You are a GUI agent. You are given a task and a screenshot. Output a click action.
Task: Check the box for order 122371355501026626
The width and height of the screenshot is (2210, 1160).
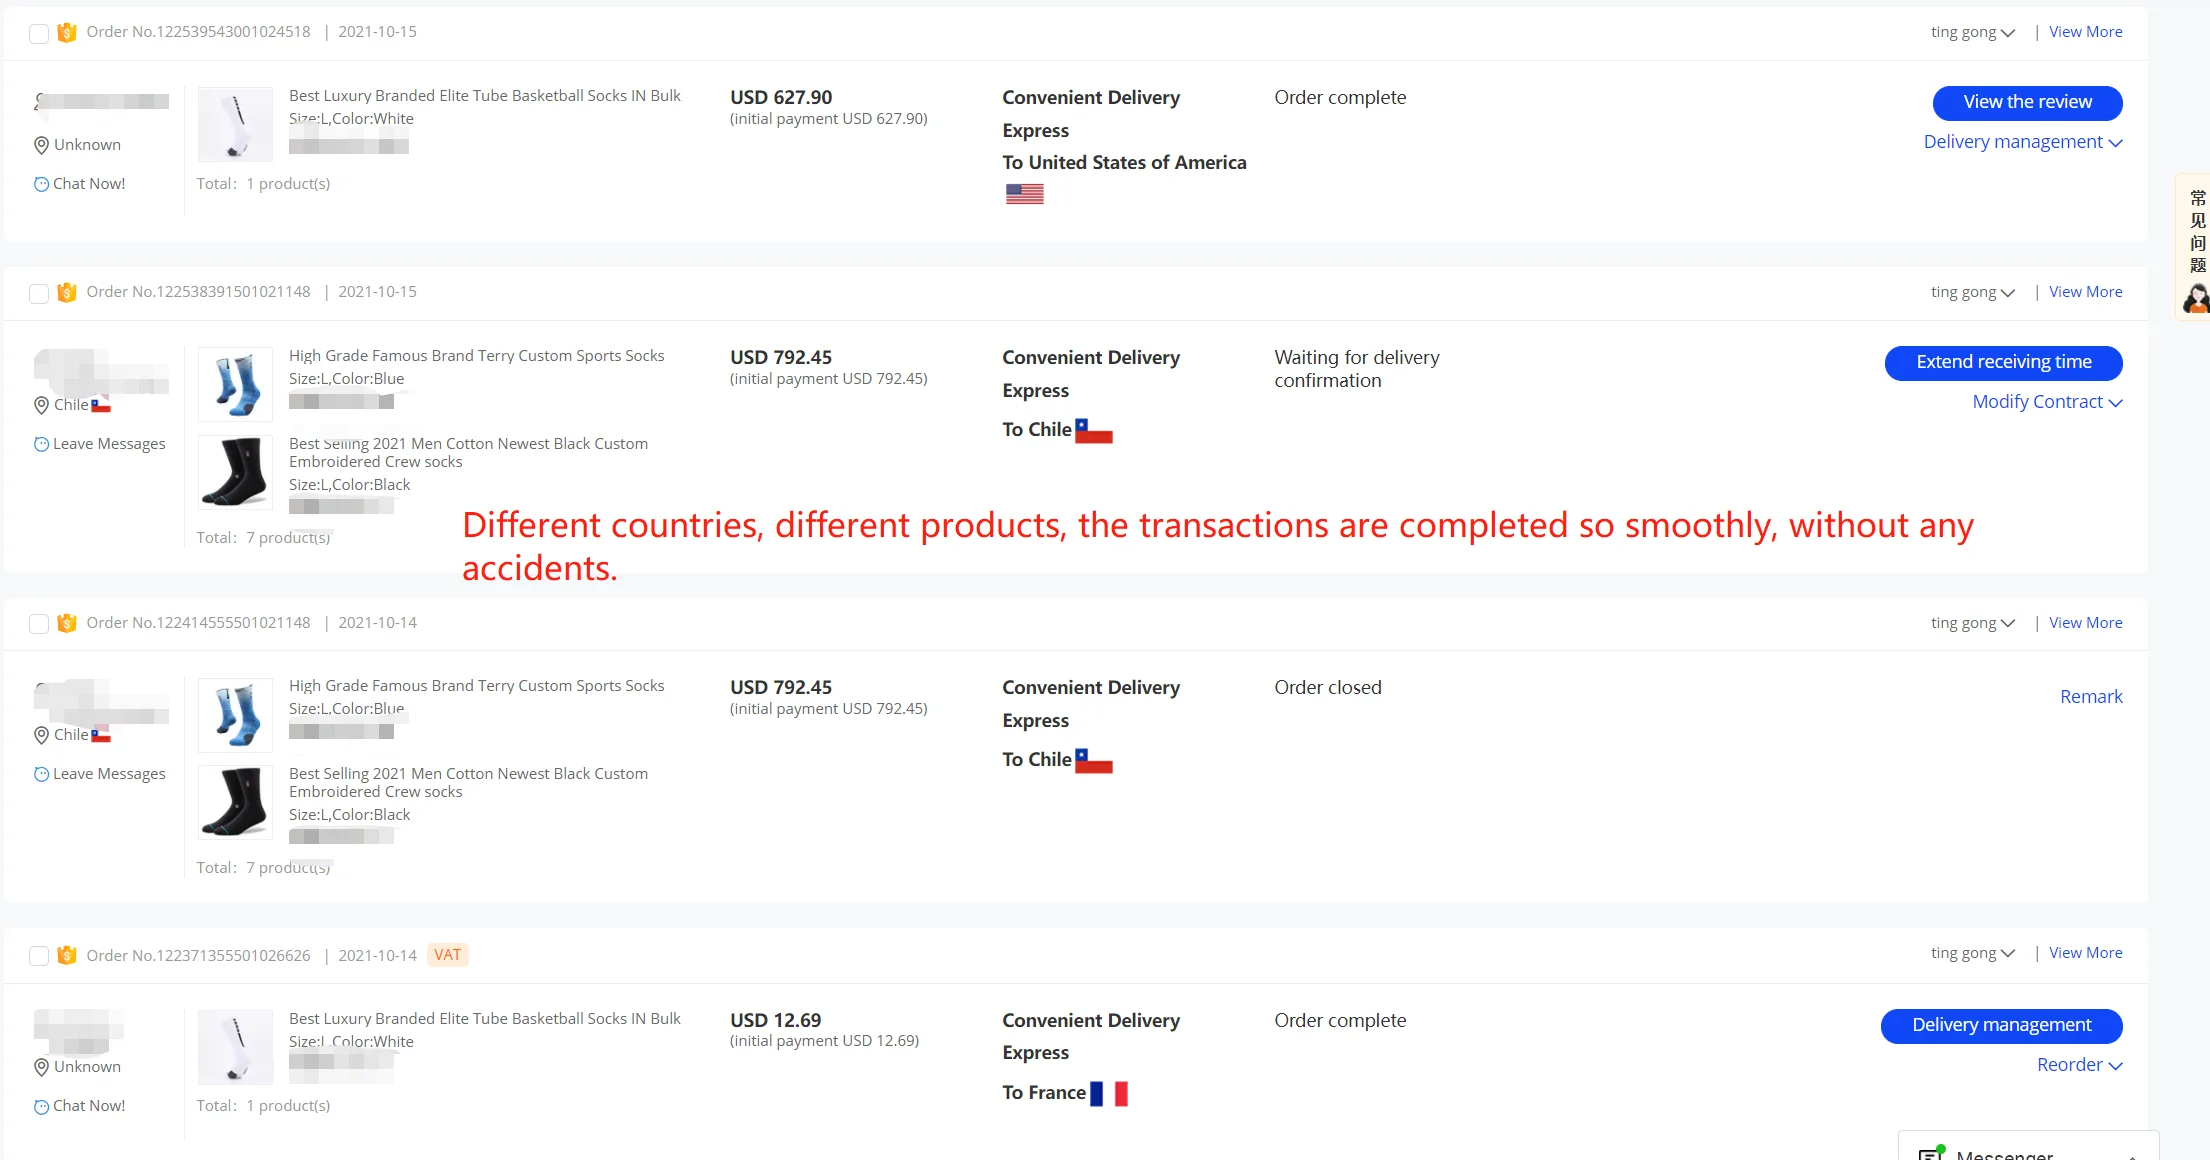(39, 956)
